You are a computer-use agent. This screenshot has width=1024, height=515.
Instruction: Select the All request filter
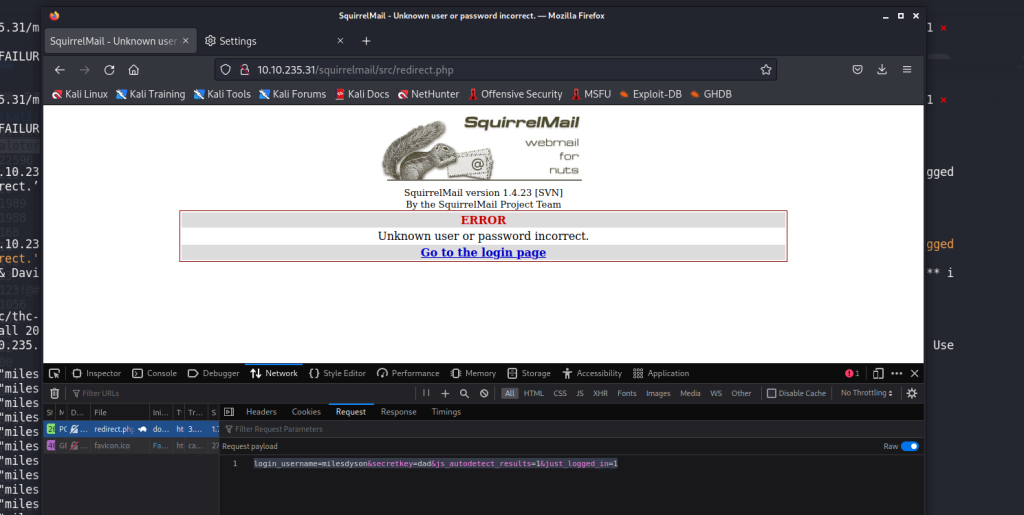pyautogui.click(x=509, y=393)
